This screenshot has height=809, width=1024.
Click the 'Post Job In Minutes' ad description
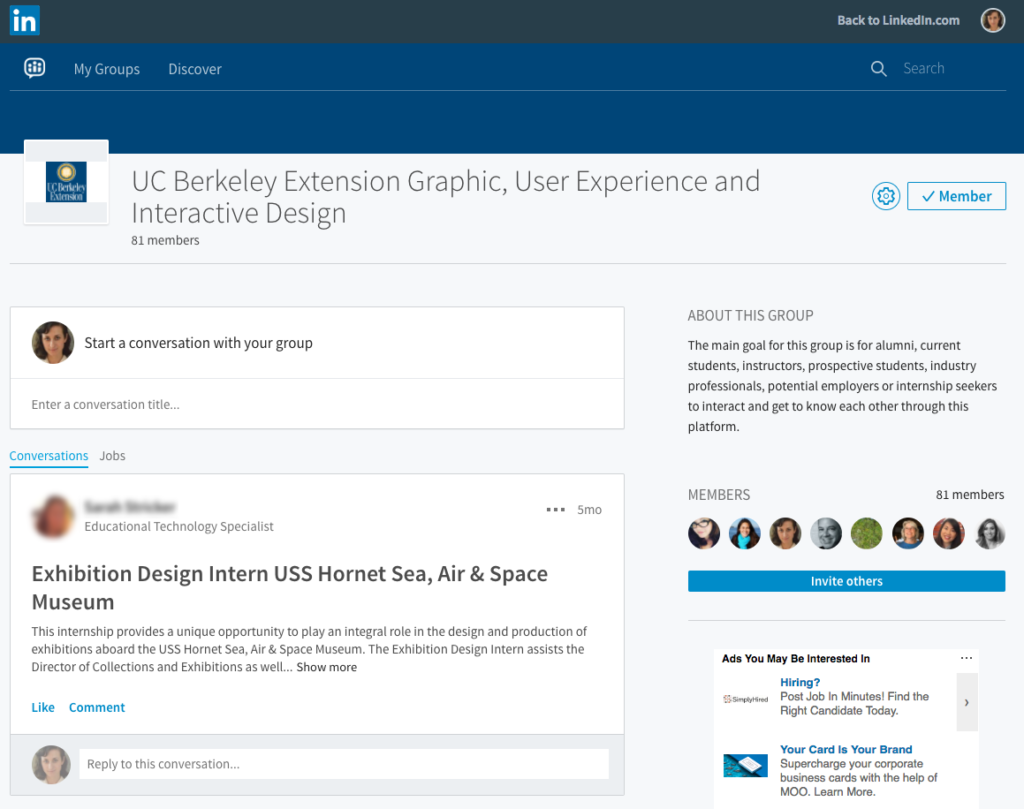coord(854,703)
